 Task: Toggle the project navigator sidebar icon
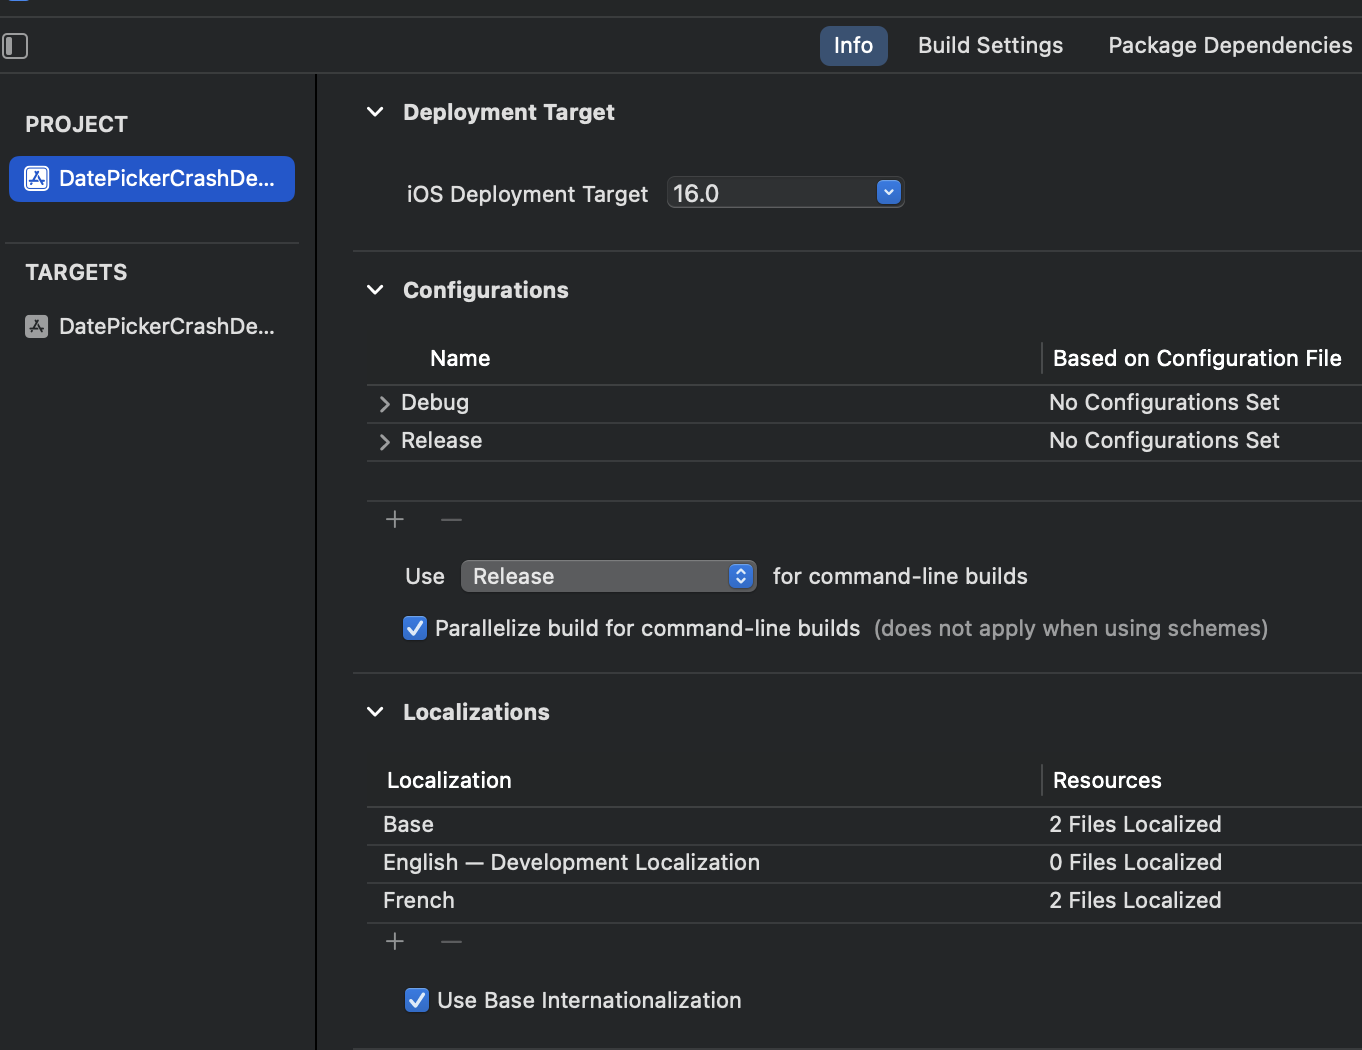(15, 46)
